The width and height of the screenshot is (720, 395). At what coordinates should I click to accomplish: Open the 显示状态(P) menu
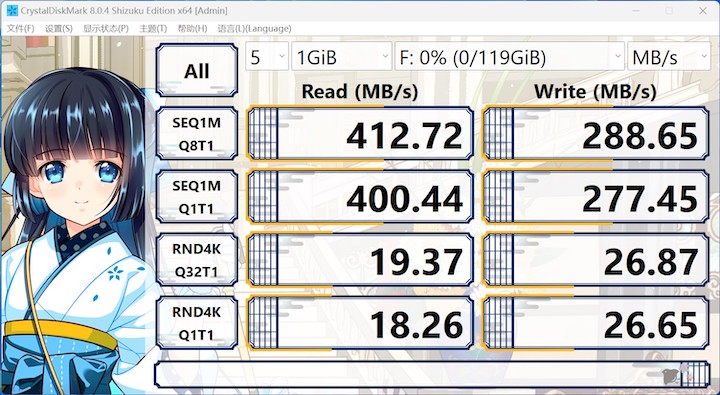coord(106,28)
